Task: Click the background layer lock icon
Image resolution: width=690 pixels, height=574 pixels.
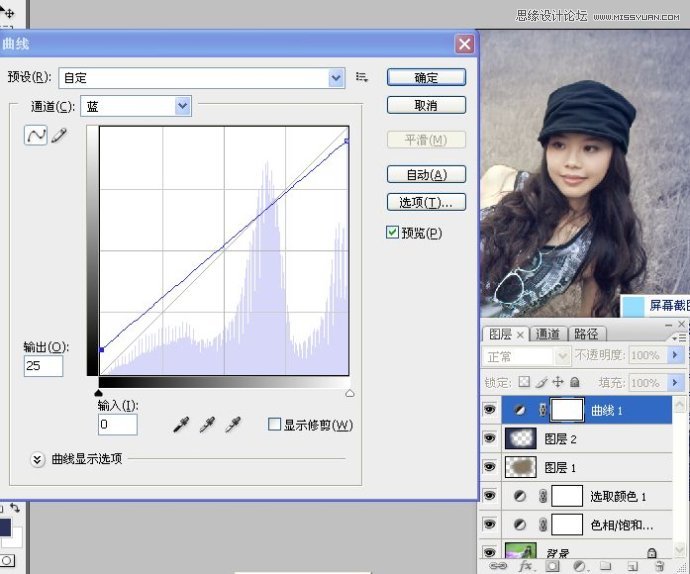Action: click(652, 552)
